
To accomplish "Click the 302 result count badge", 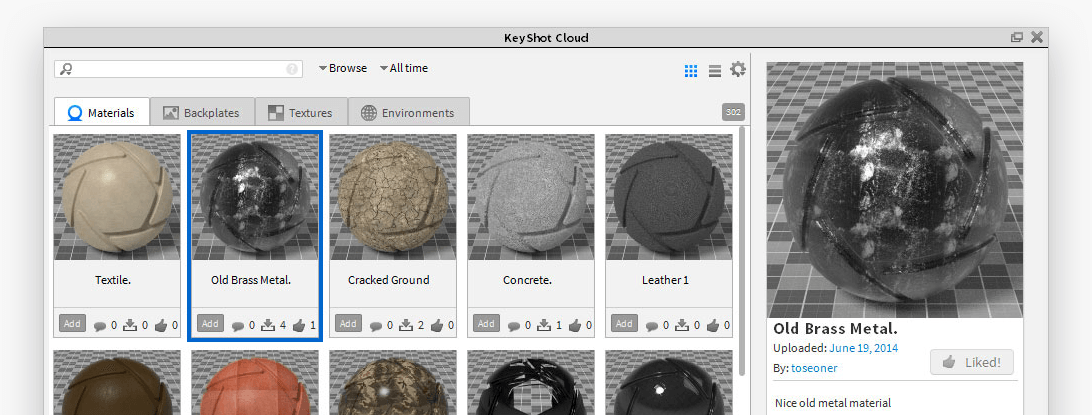I will [x=733, y=112].
